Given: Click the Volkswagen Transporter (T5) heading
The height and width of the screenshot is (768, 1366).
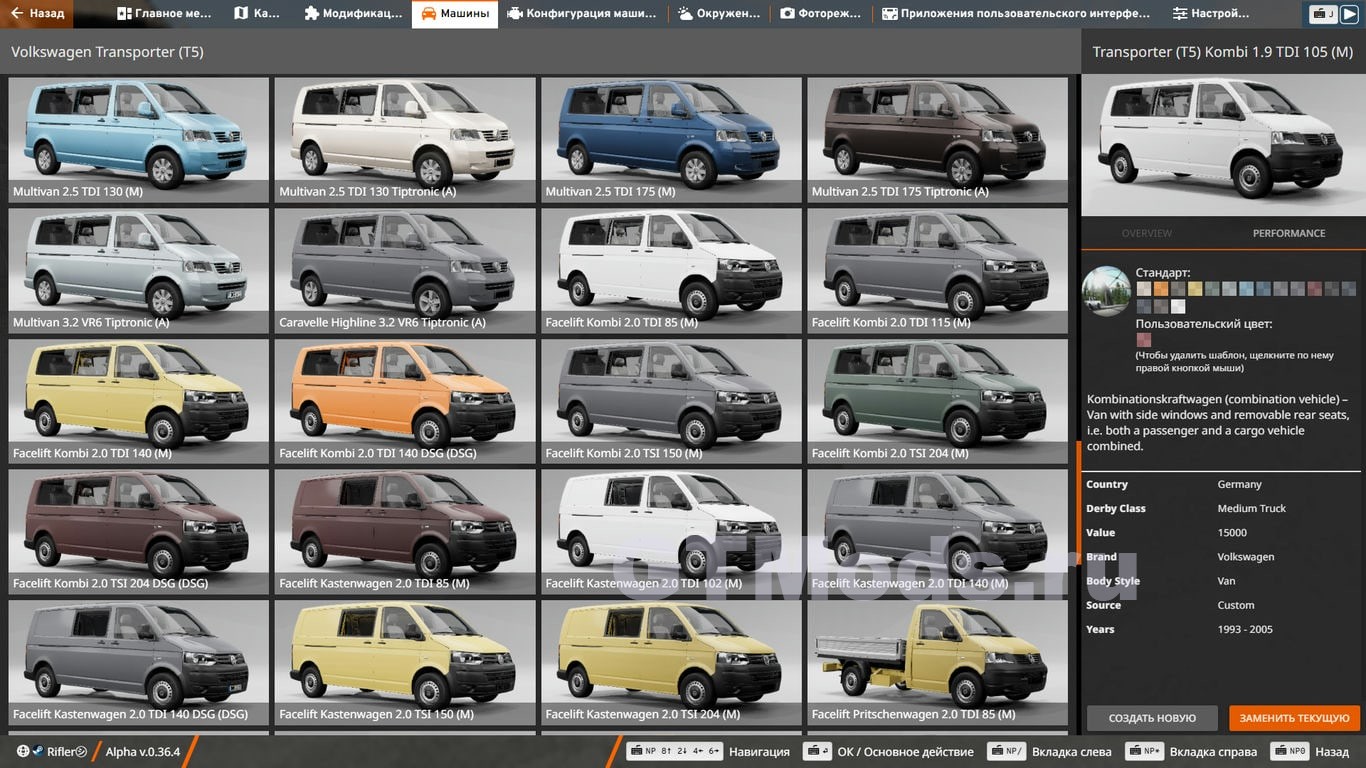Looking at the screenshot, I should coord(107,52).
